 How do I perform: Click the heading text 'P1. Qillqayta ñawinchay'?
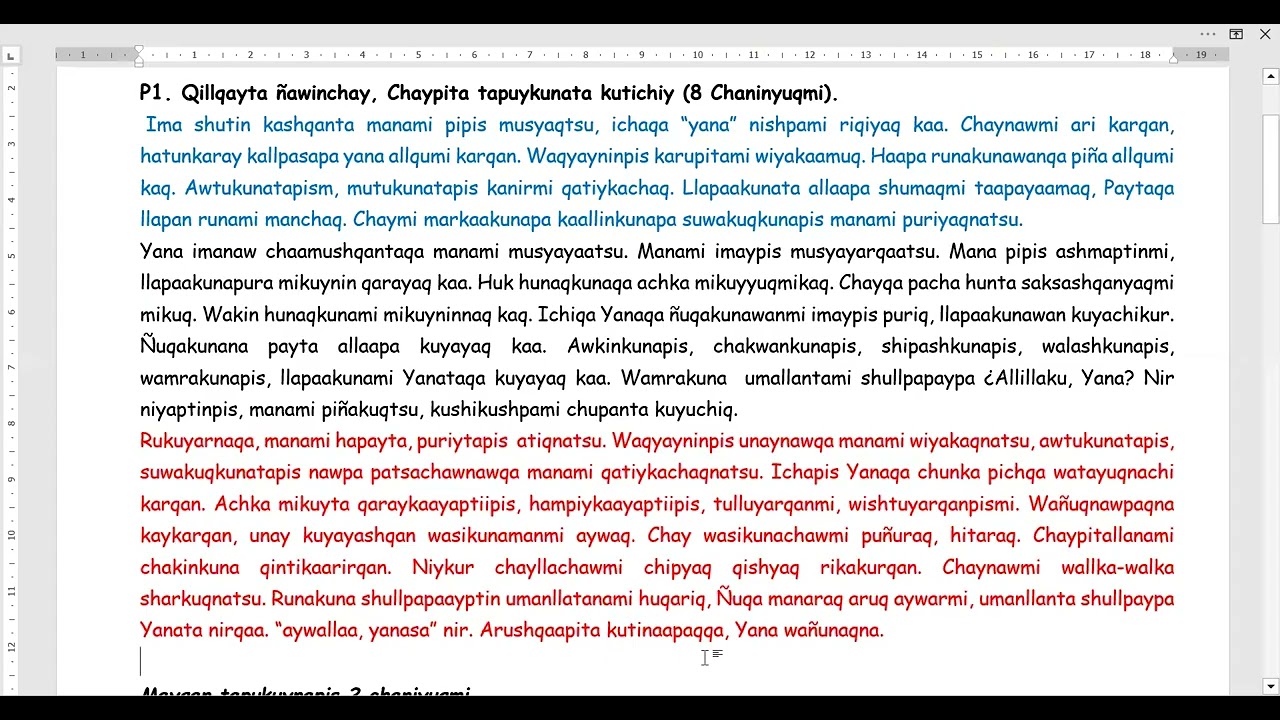click(x=256, y=94)
